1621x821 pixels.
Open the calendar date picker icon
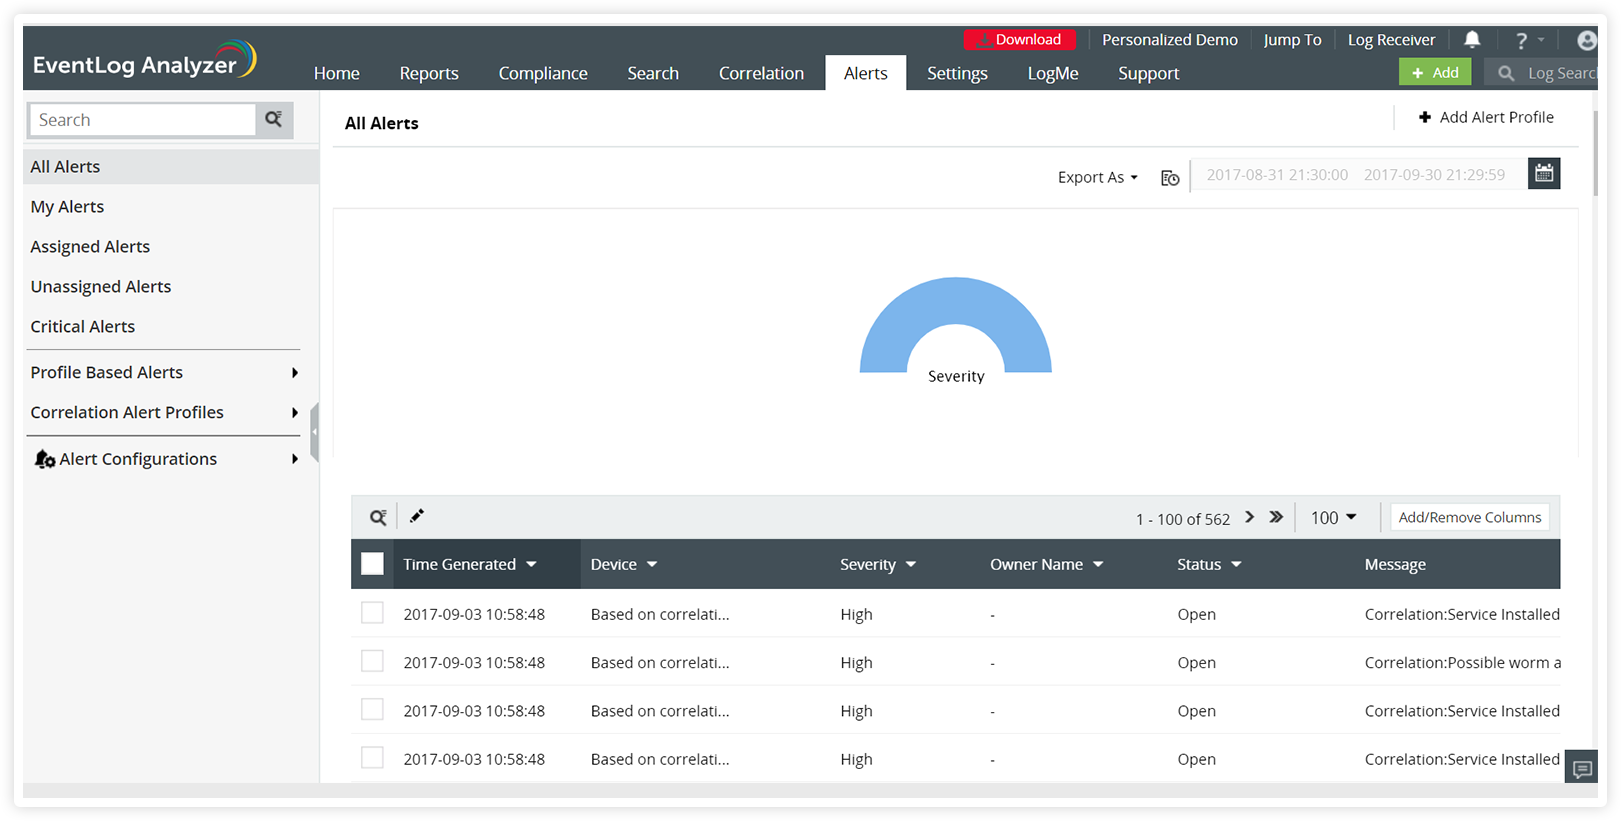1544,174
